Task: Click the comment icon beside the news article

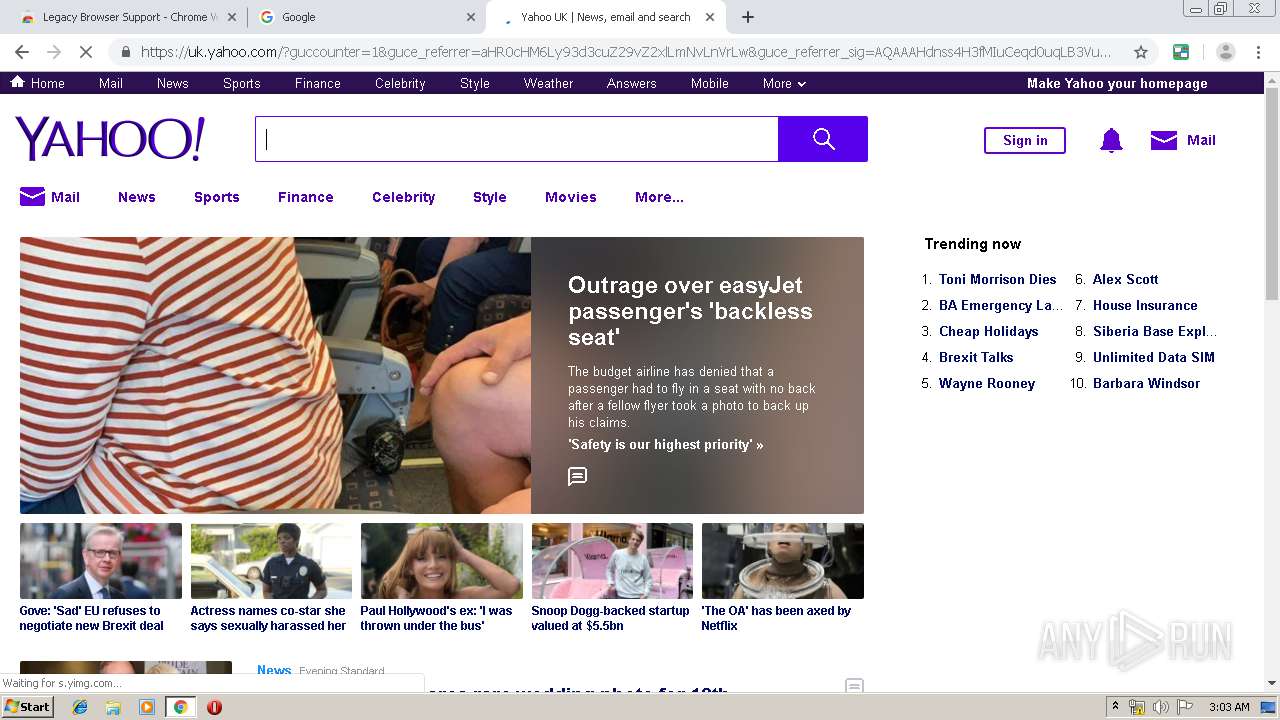Action: pyautogui.click(x=854, y=686)
